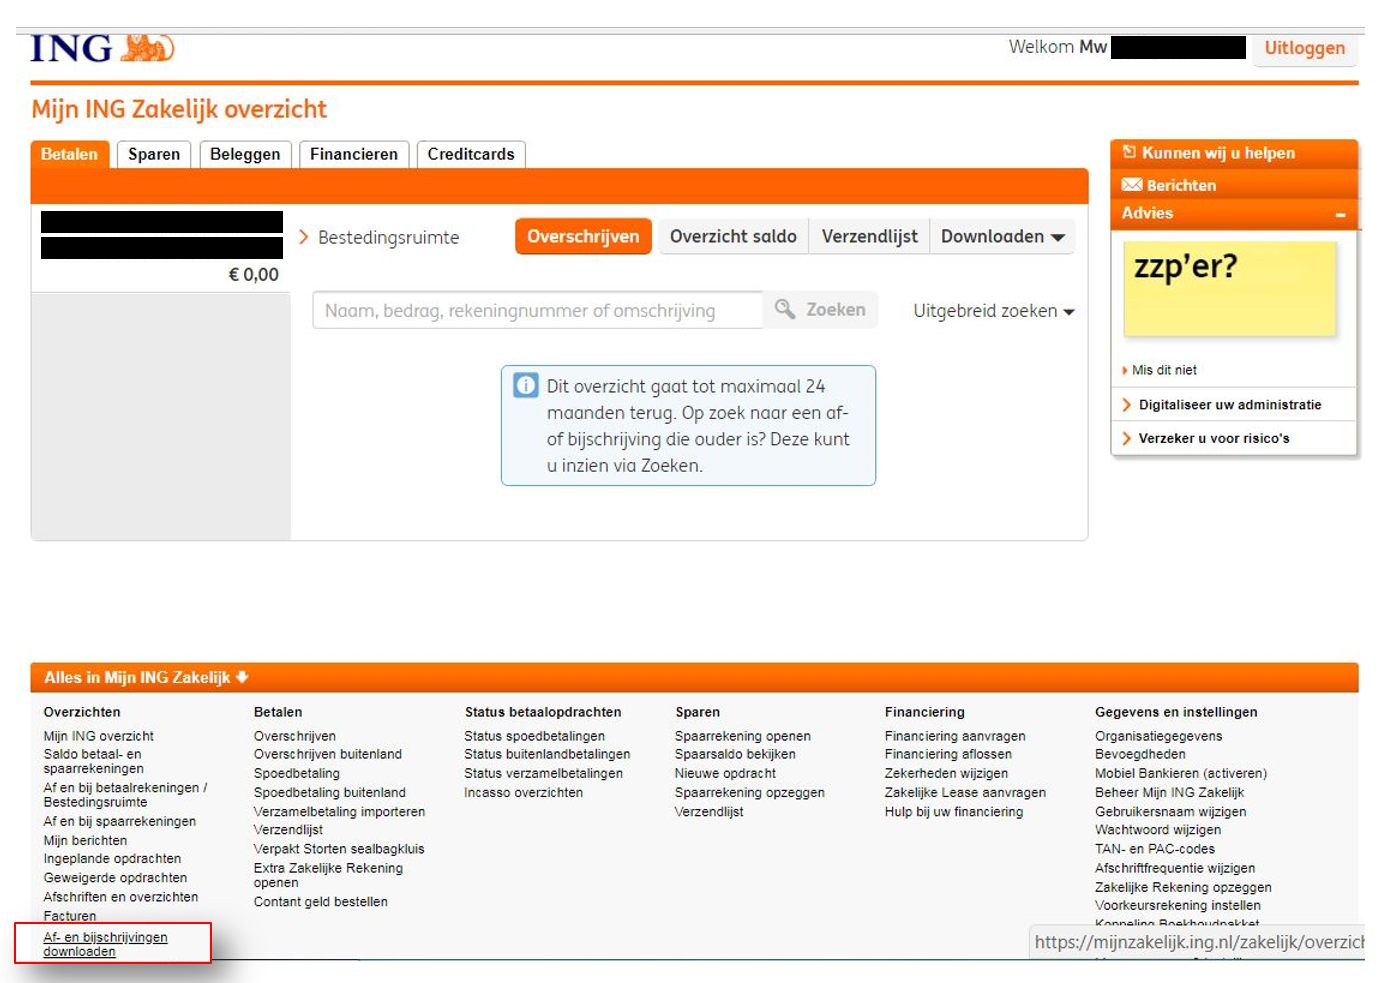The width and height of the screenshot is (1380, 983).
Task: Open Af- en bijschrijvingen downloaden link
Action: click(x=105, y=944)
